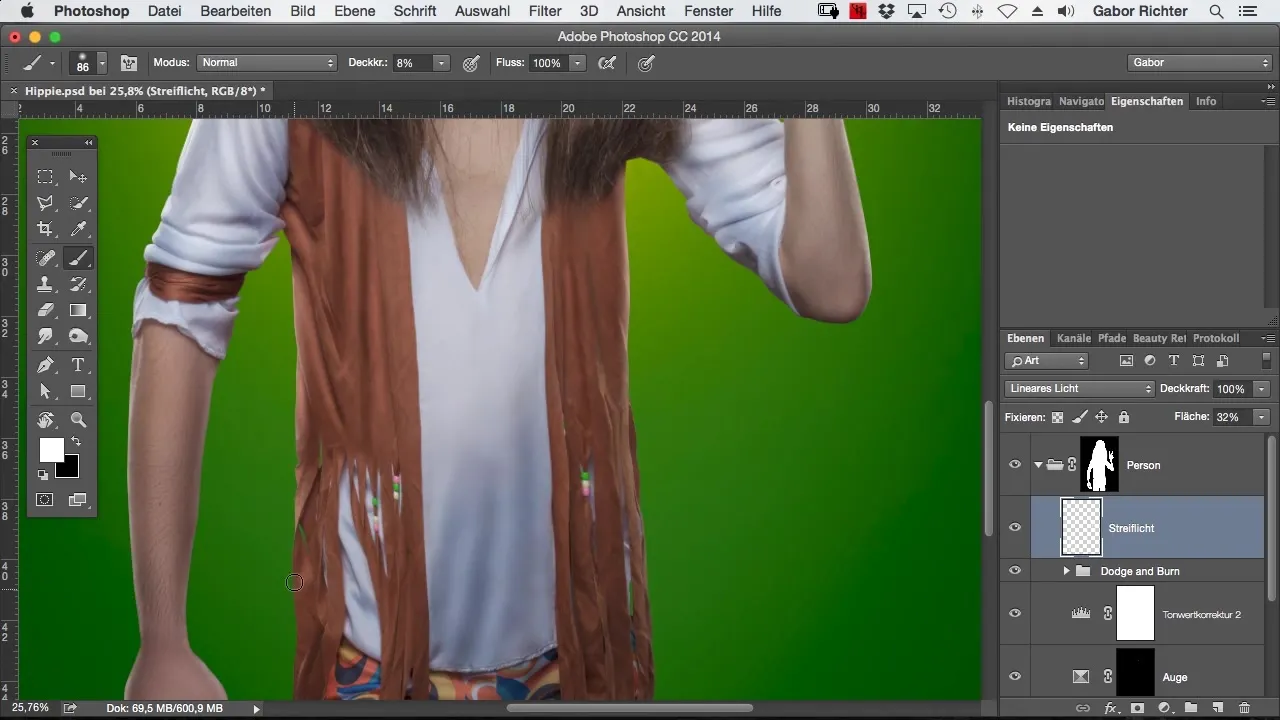Open the Fluss flow dropdown arrow
This screenshot has width=1280, height=720.
click(577, 63)
